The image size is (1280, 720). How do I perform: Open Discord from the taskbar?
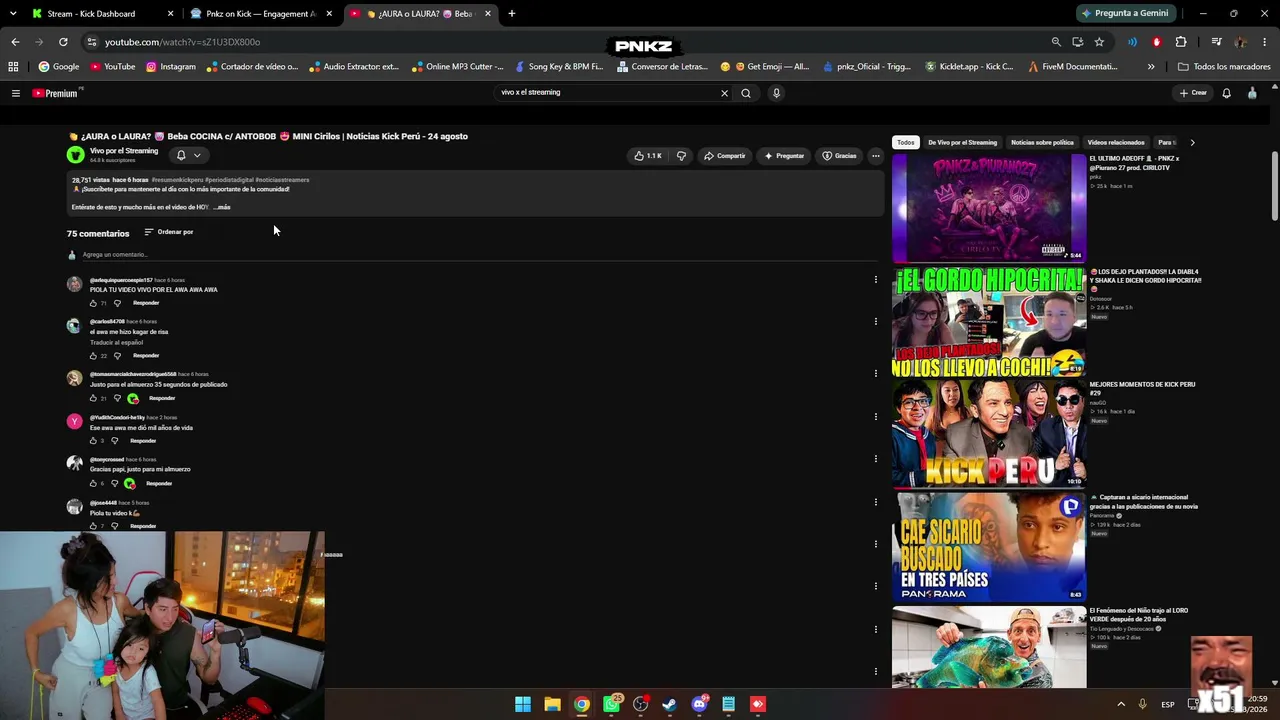[699, 704]
